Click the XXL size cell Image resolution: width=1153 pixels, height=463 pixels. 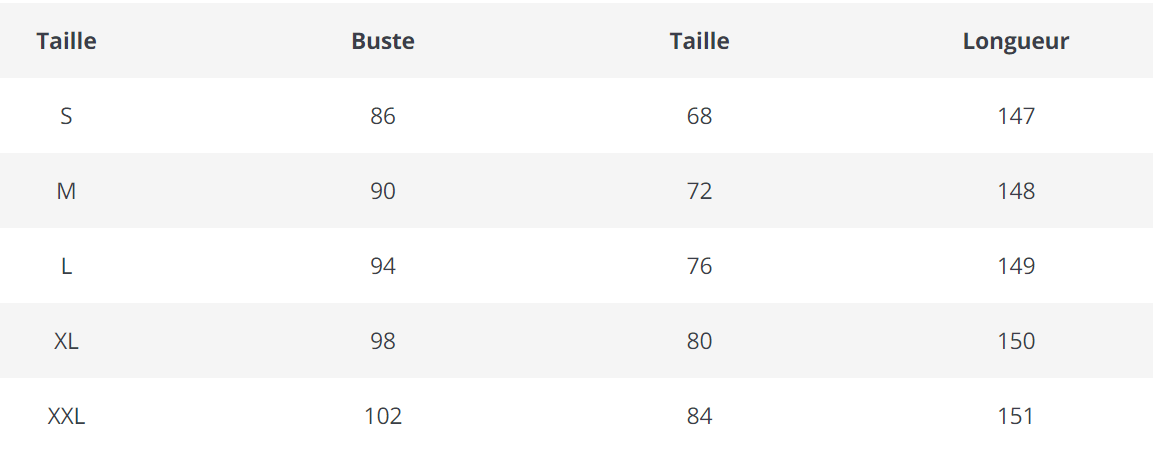coord(66,416)
